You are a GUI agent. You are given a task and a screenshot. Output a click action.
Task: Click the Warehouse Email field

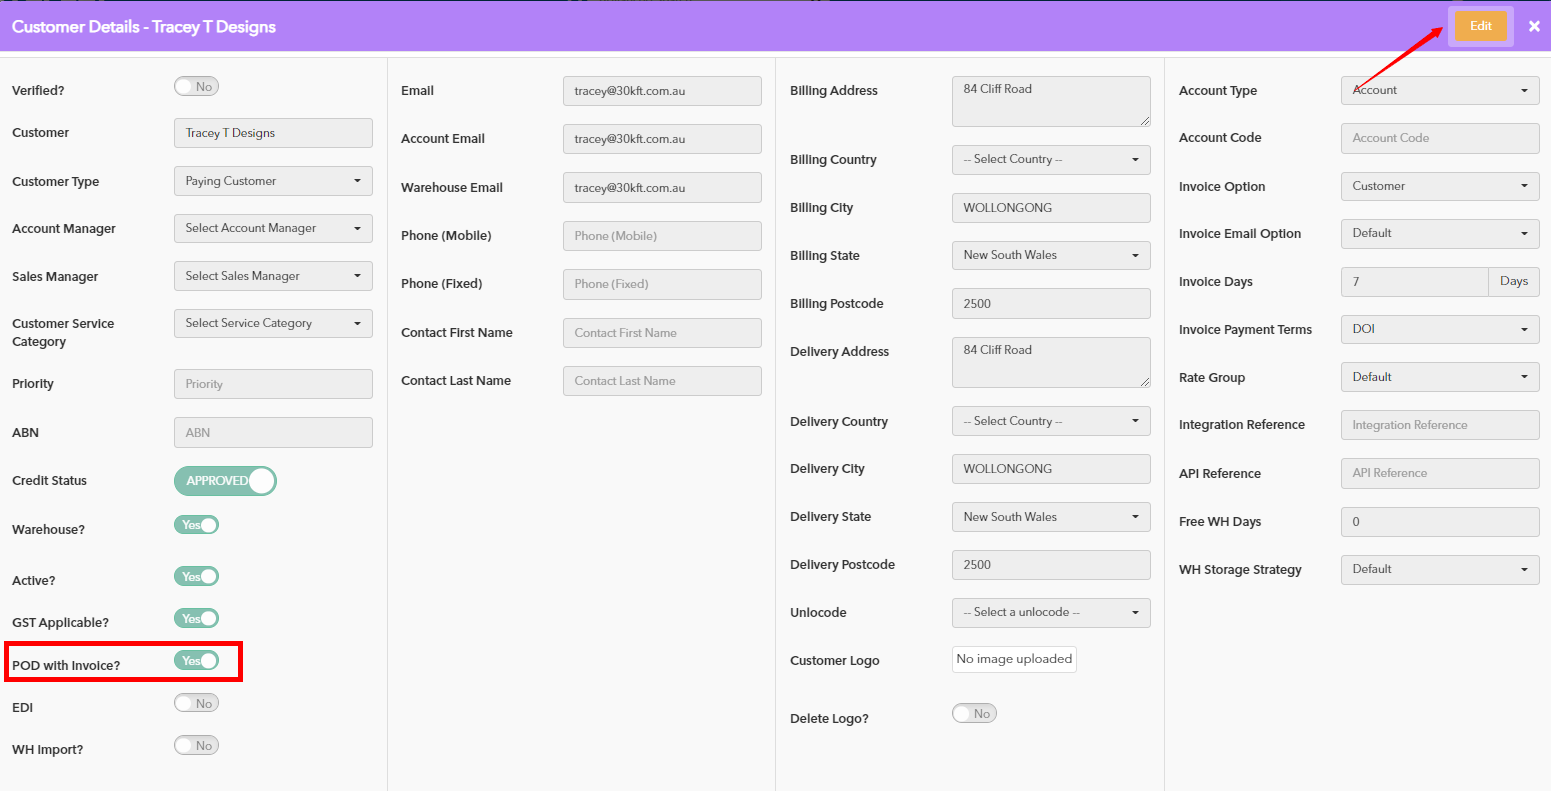point(662,188)
